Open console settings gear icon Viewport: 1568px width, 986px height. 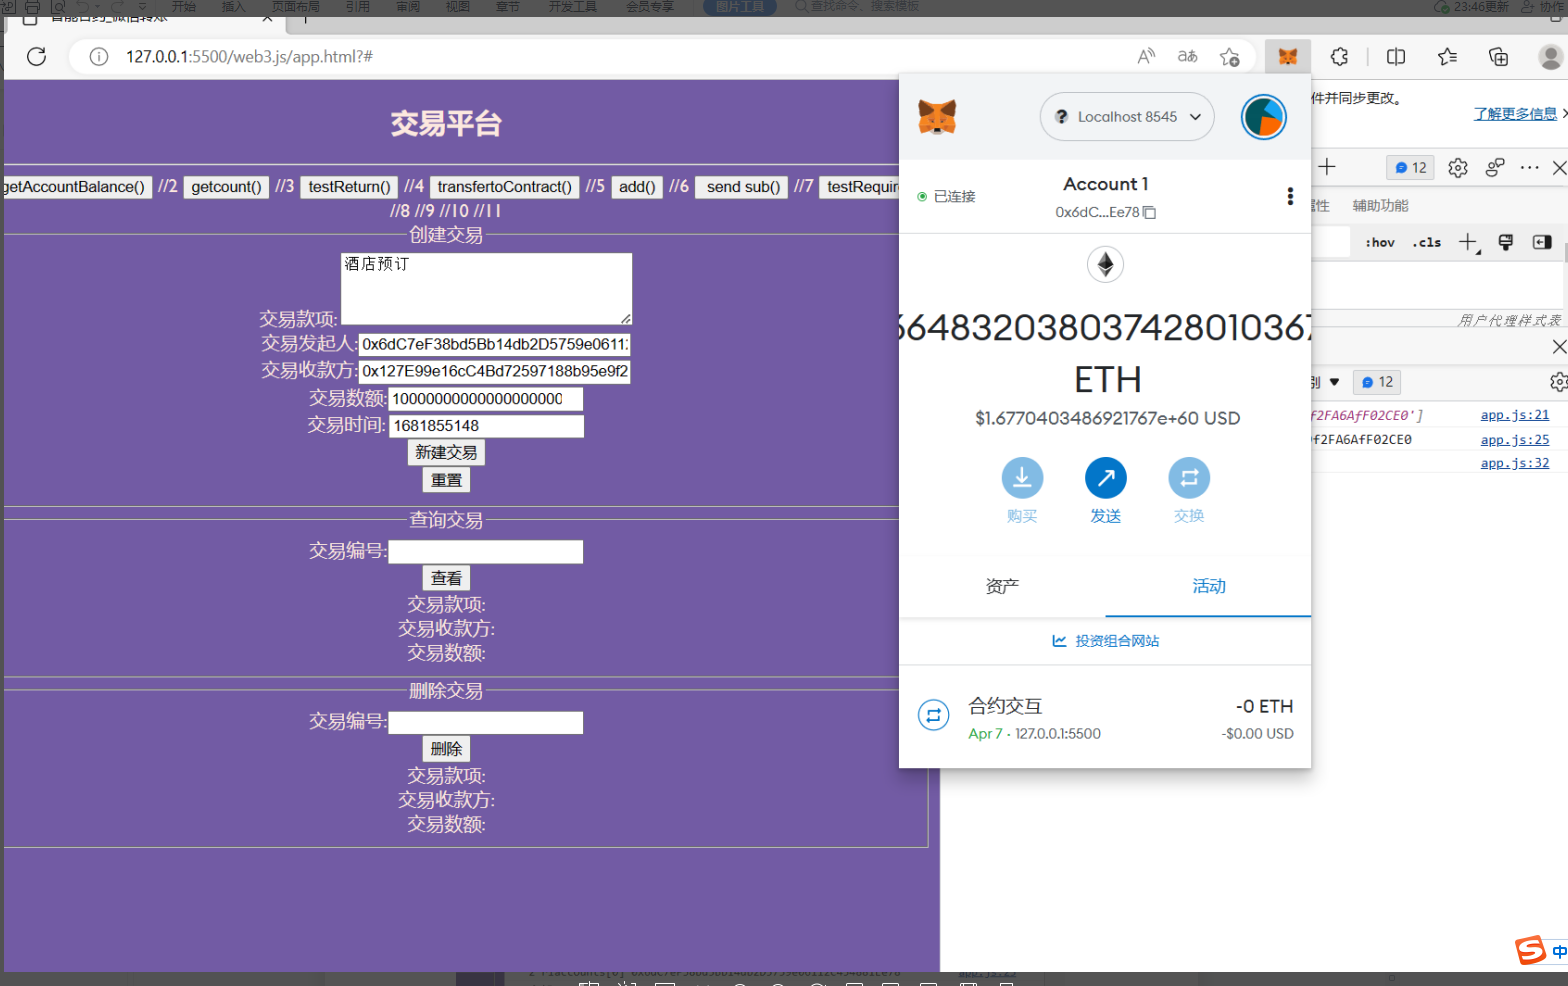click(x=1558, y=382)
